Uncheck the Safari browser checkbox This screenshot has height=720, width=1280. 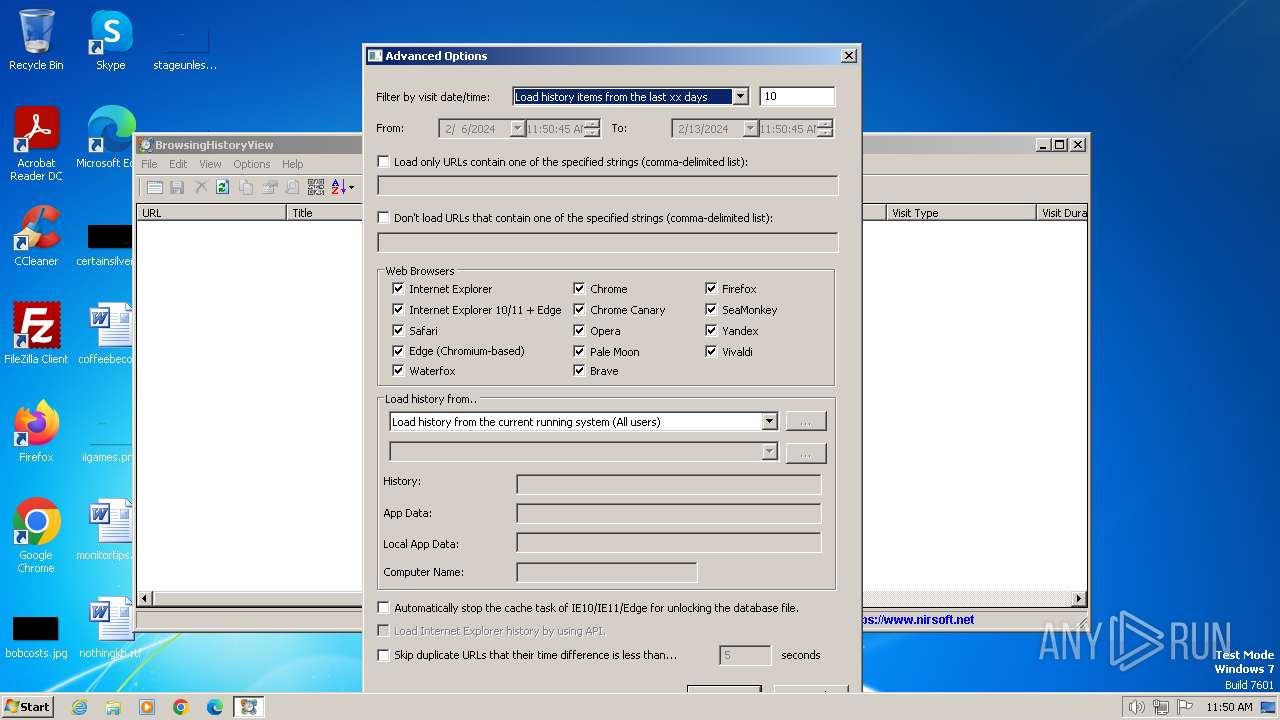(x=398, y=330)
